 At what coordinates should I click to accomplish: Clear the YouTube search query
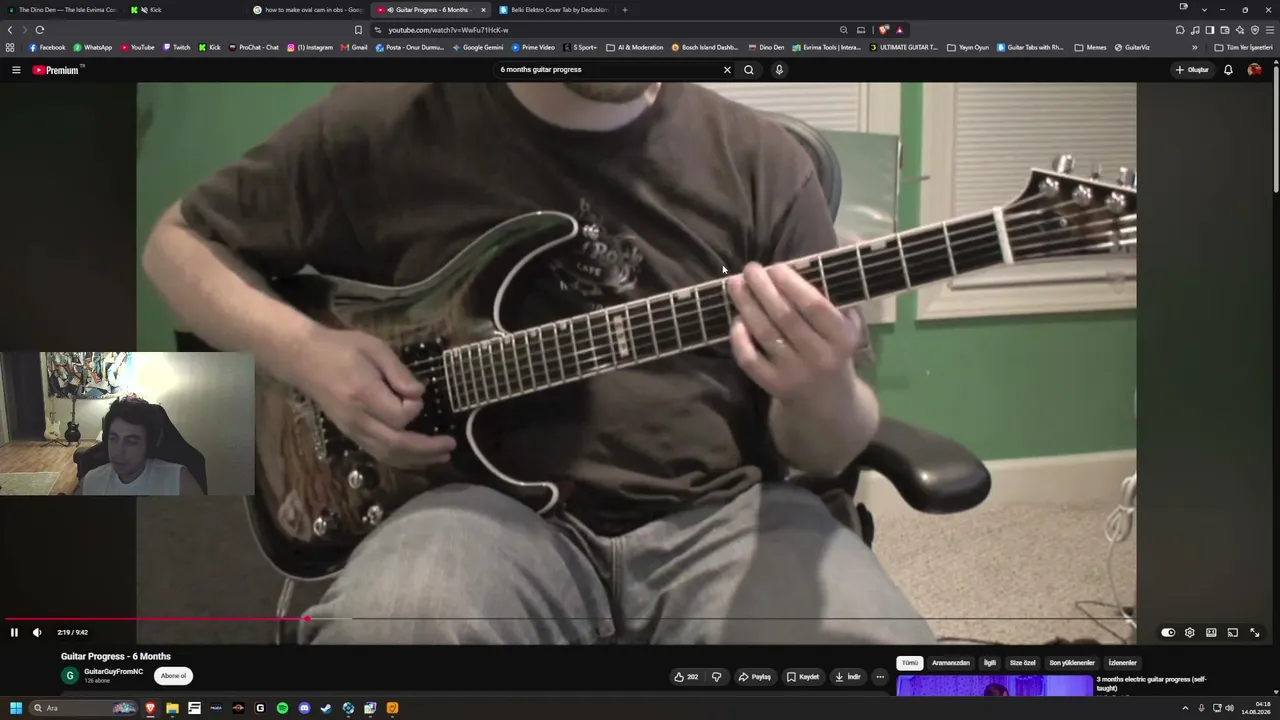point(727,70)
